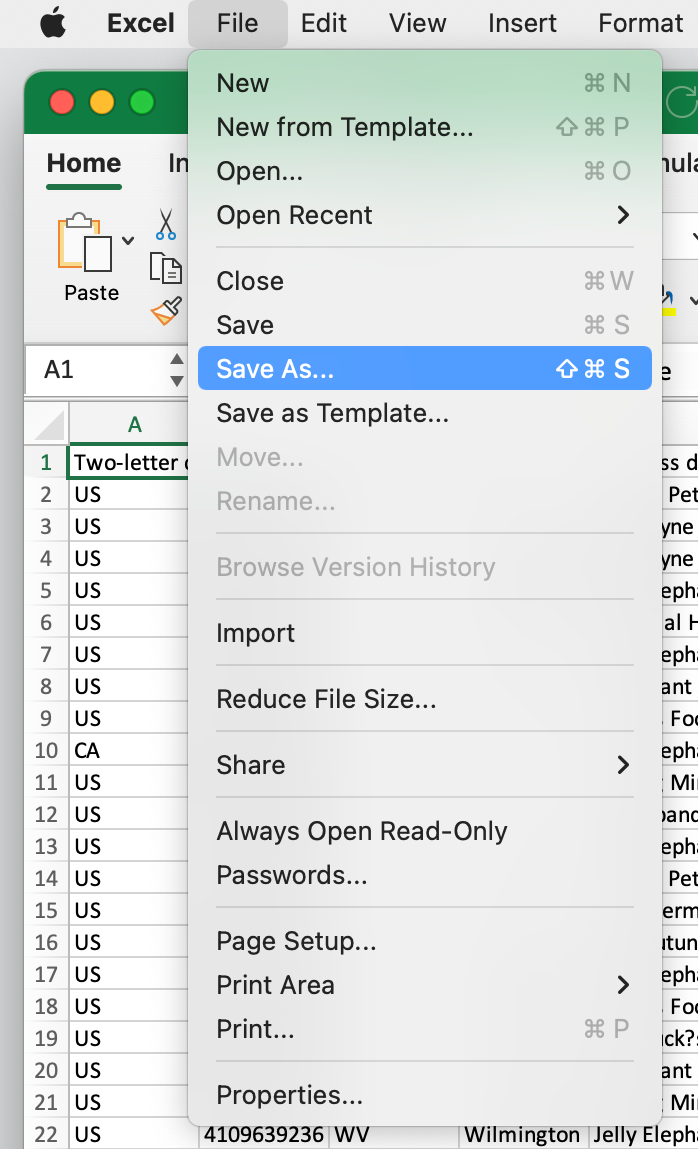Select Reduce File Size... menu item
Viewport: 698px width, 1149px height.
pos(326,699)
